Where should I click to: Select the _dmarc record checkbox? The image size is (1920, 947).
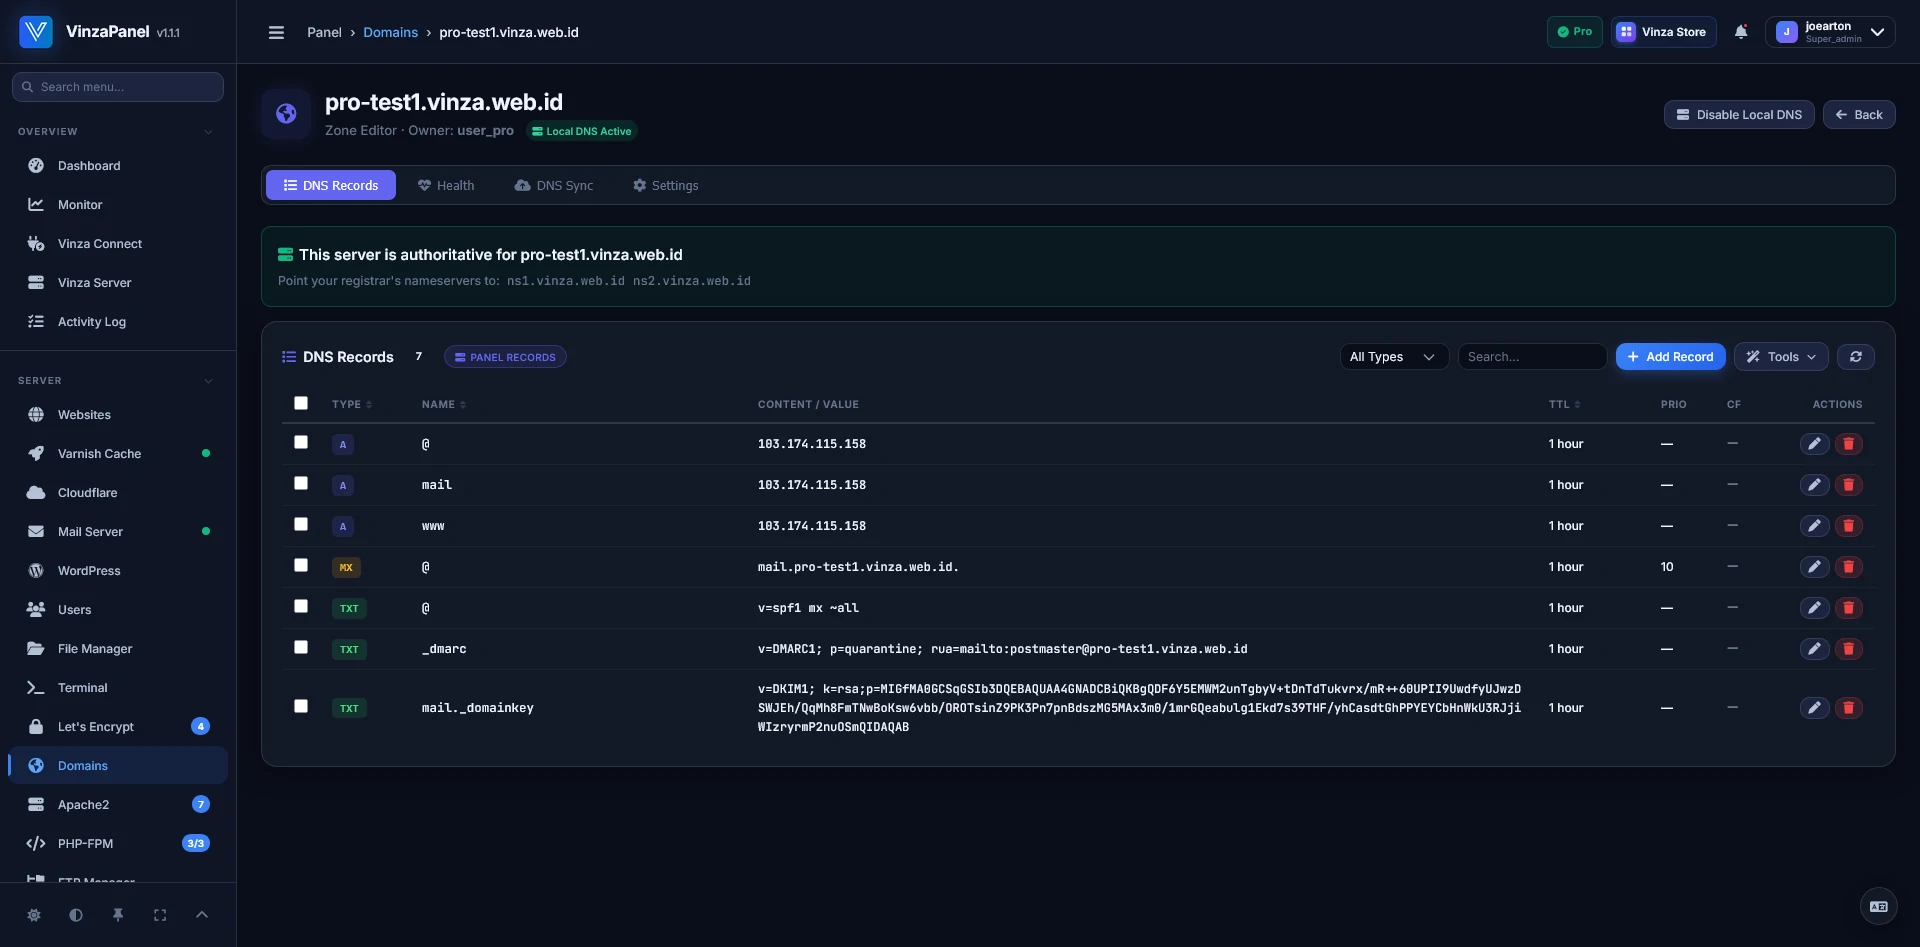point(301,648)
